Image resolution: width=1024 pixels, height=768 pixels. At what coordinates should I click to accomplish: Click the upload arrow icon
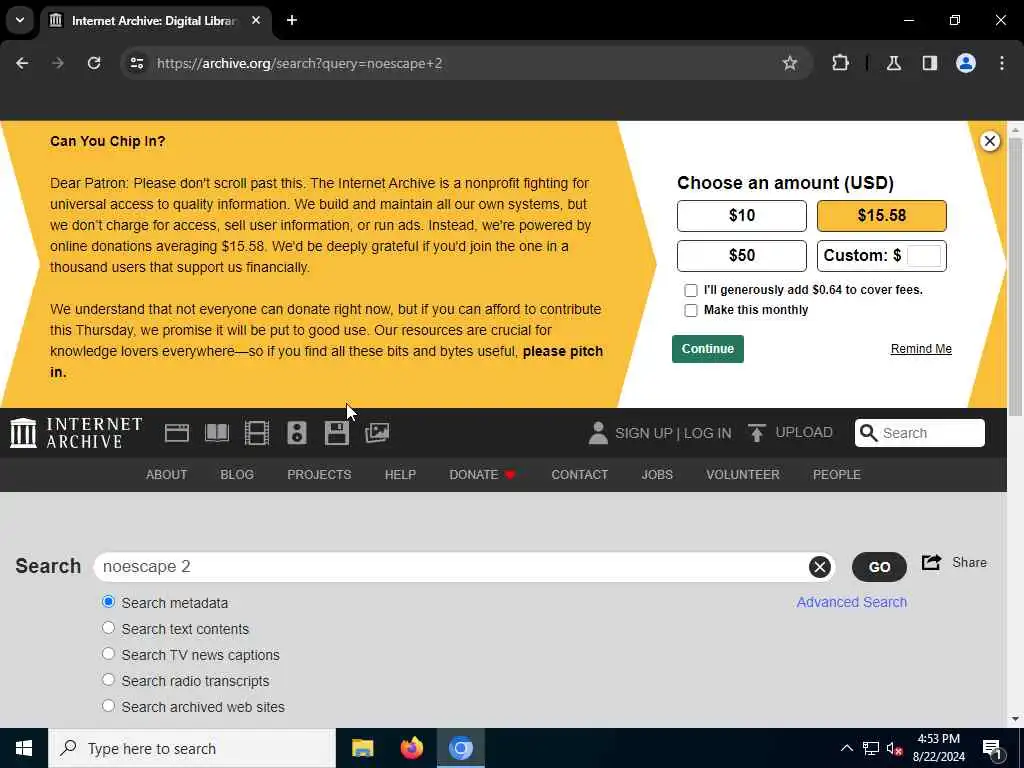click(756, 433)
